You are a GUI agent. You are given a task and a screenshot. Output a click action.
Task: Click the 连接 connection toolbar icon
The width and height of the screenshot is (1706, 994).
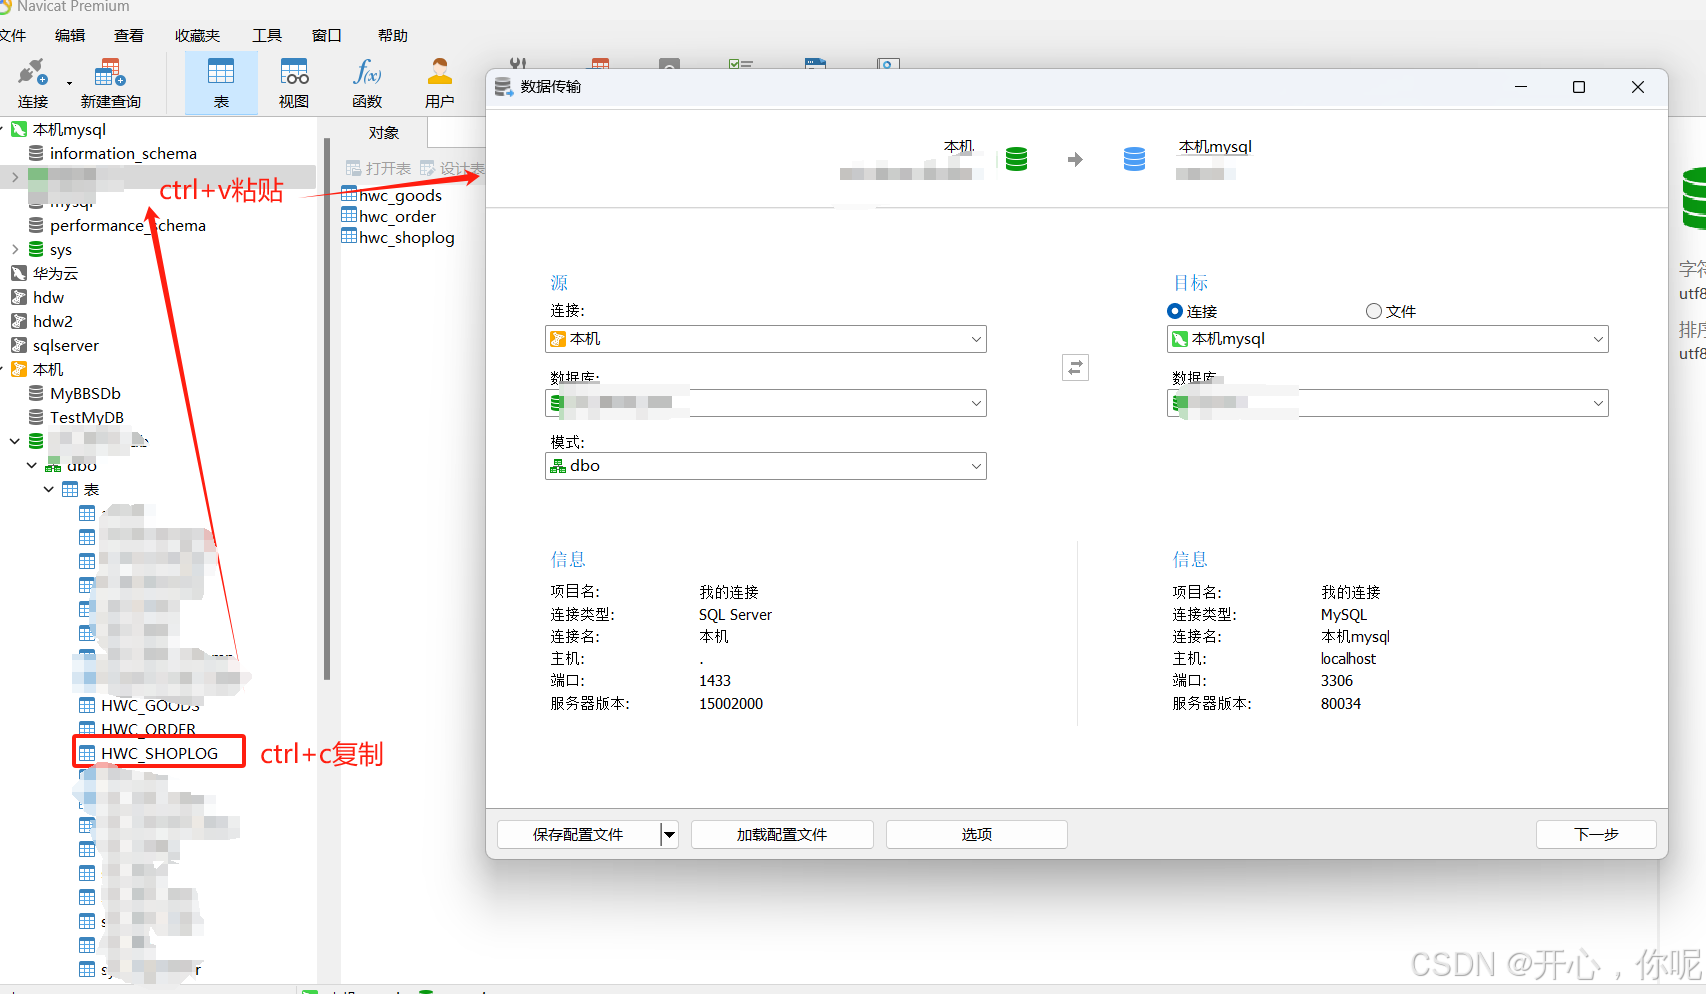[33, 83]
